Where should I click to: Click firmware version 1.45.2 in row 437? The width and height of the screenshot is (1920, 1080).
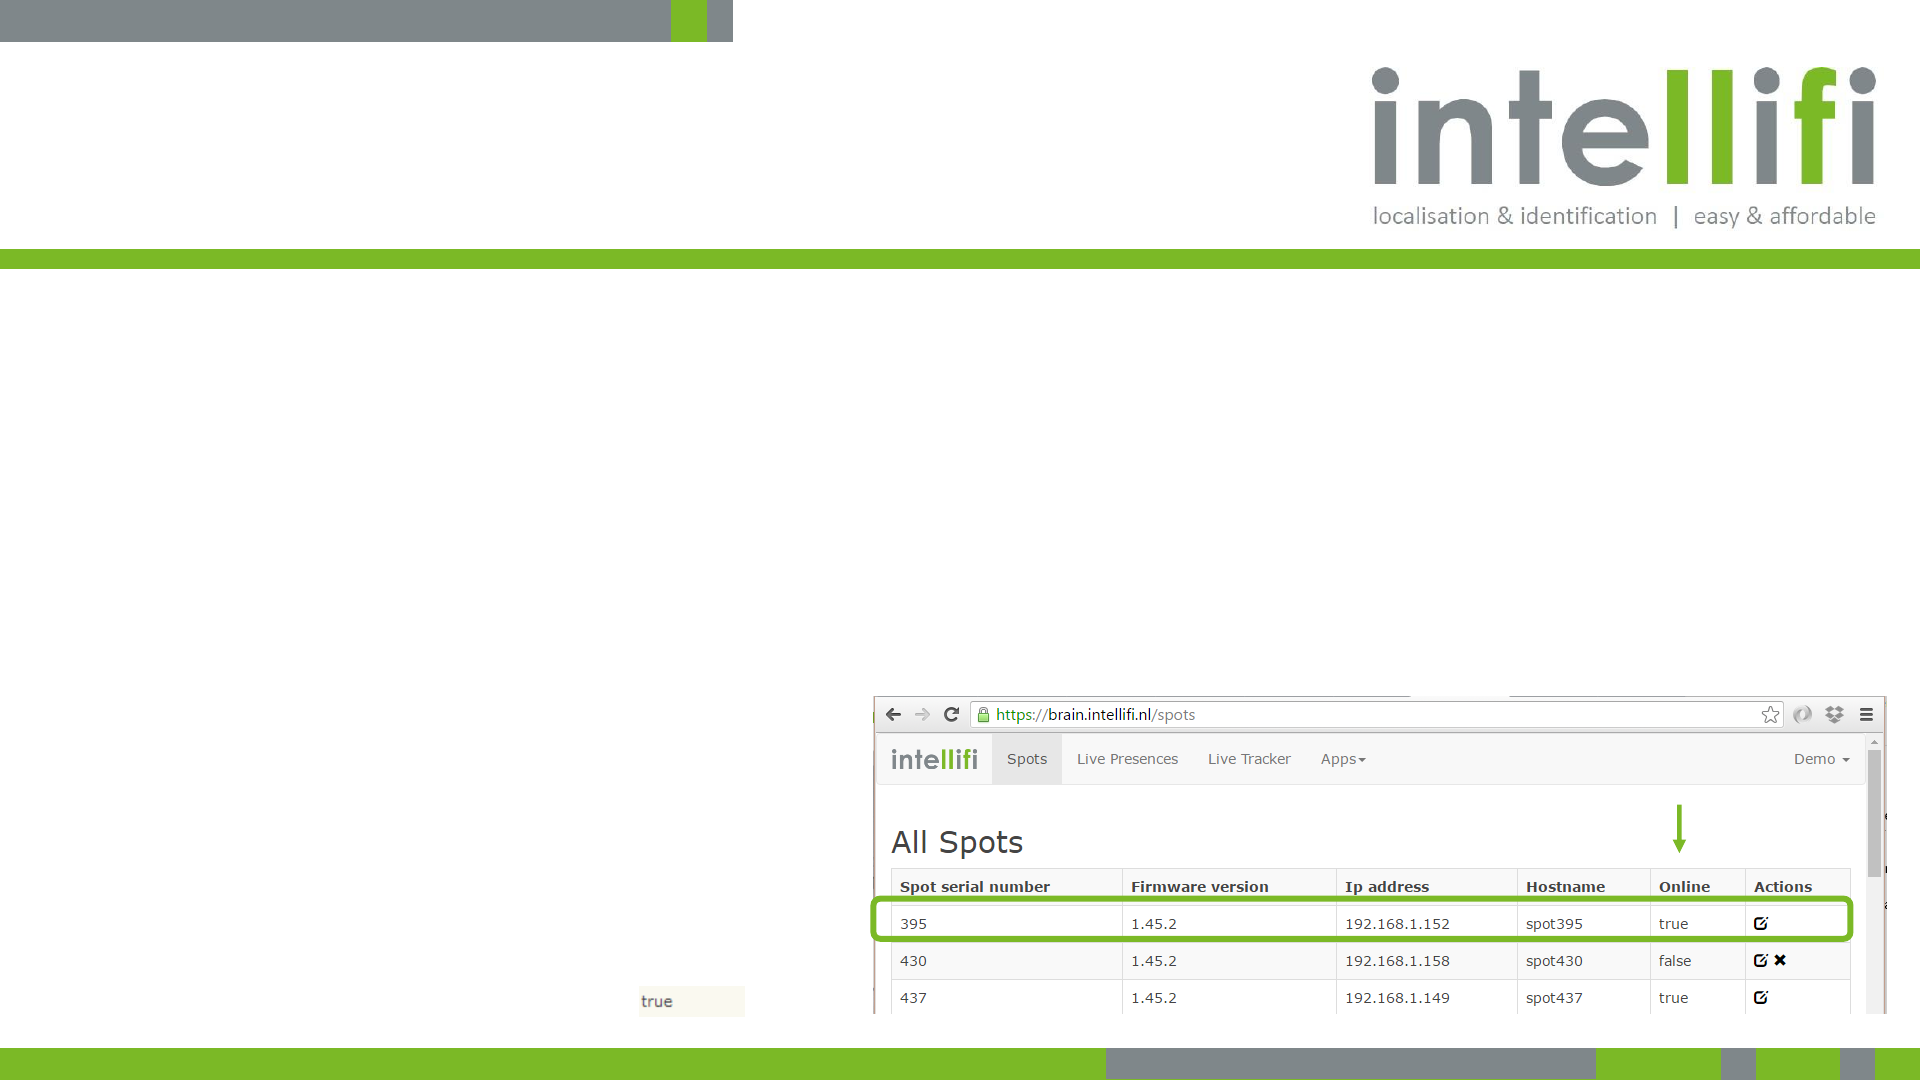click(x=1153, y=997)
